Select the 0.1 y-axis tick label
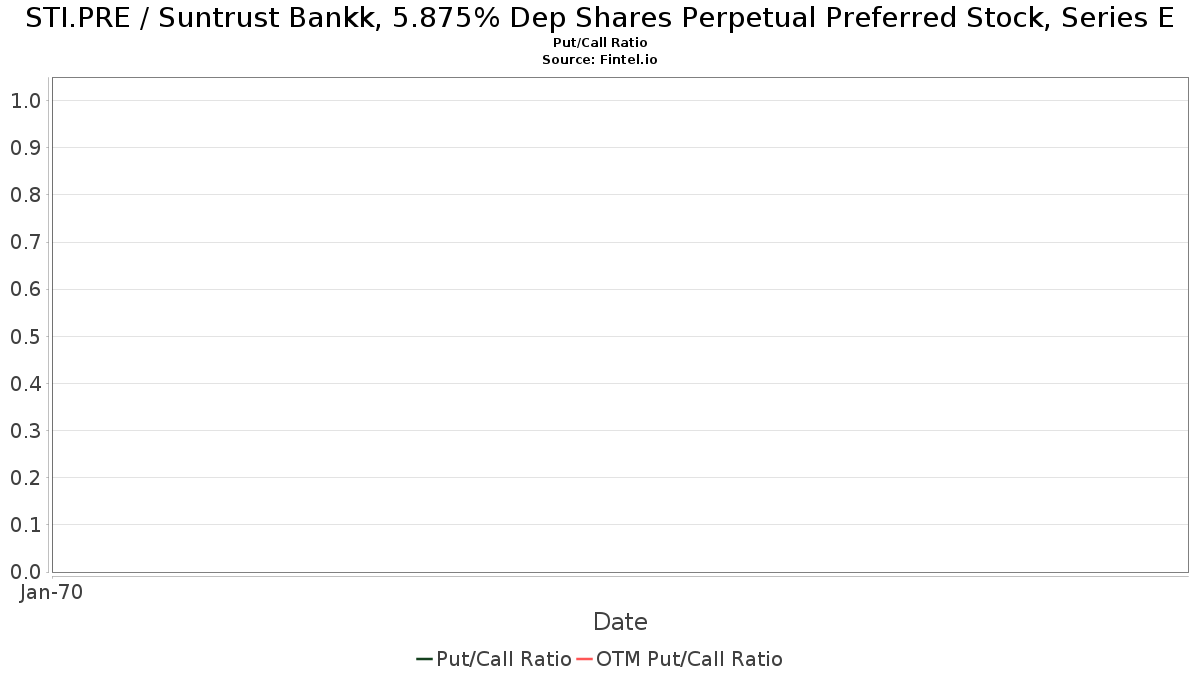 click(25, 525)
